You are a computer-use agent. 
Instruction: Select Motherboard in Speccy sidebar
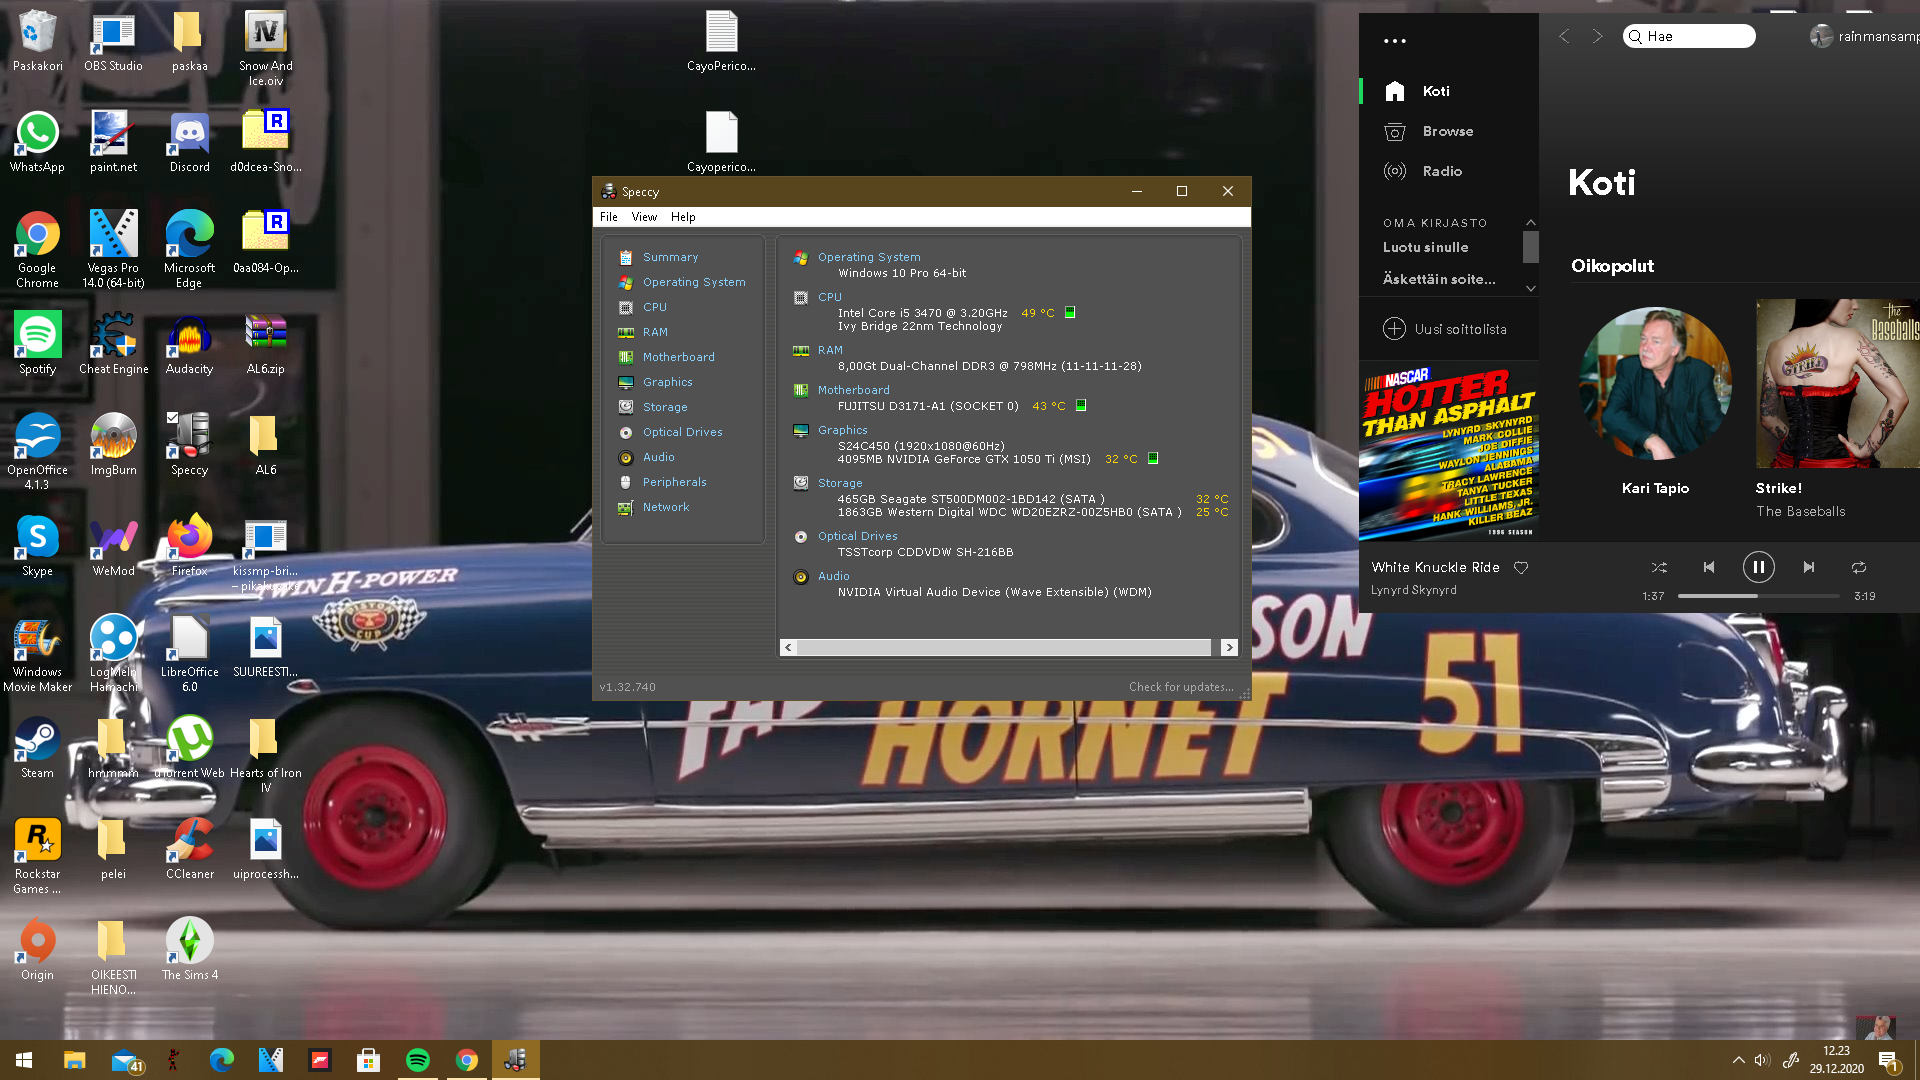click(x=678, y=357)
